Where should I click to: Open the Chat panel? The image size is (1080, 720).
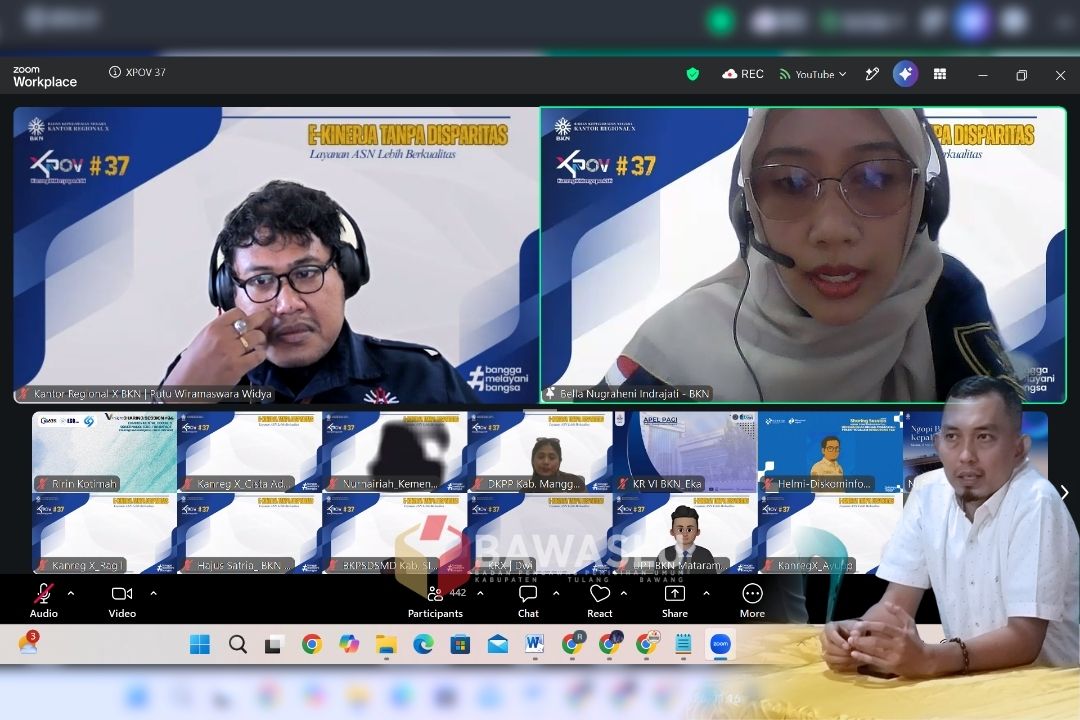(528, 600)
